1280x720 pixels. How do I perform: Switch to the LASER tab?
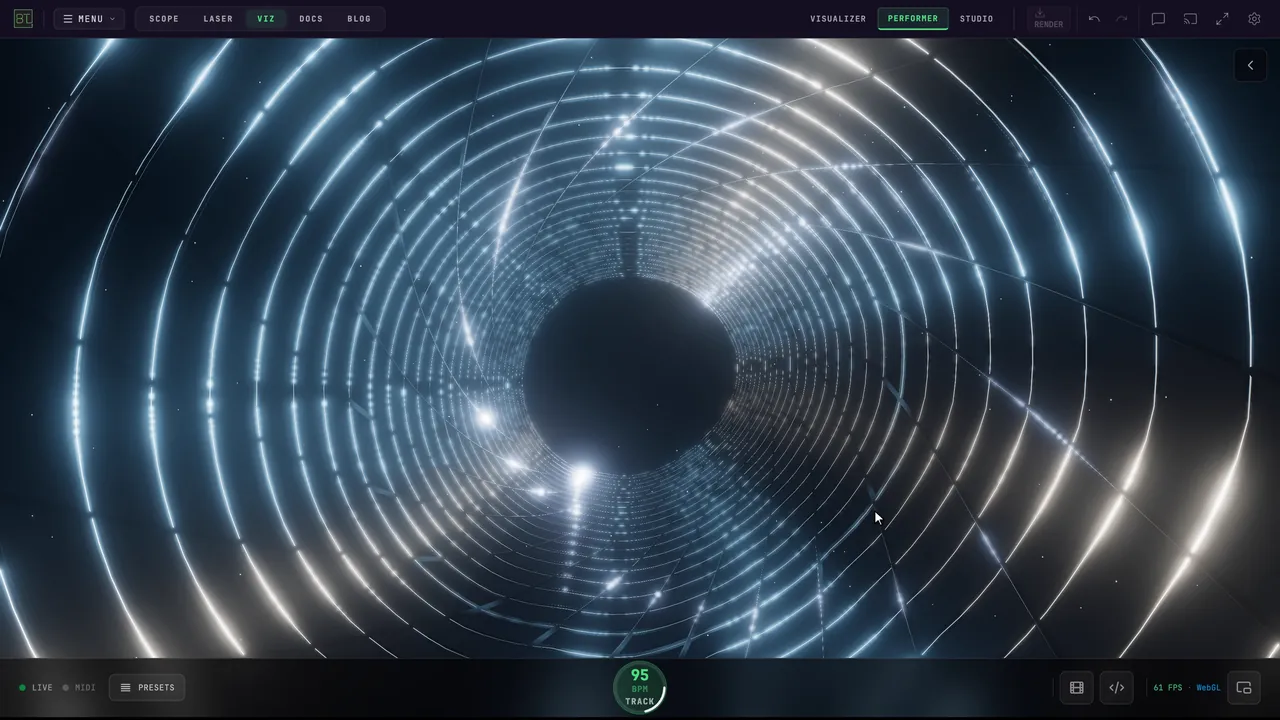[x=218, y=19]
